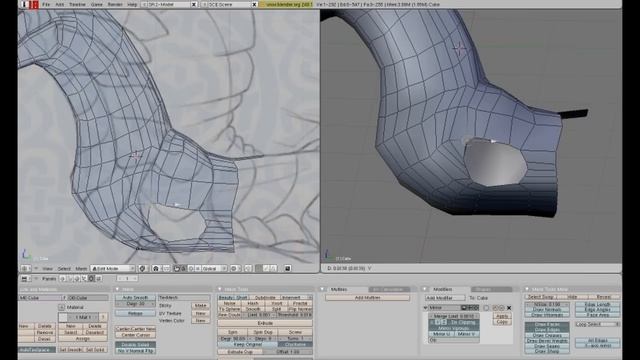The width and height of the screenshot is (640, 360).
Task: Click the material question mark button
Action: pos(103,317)
